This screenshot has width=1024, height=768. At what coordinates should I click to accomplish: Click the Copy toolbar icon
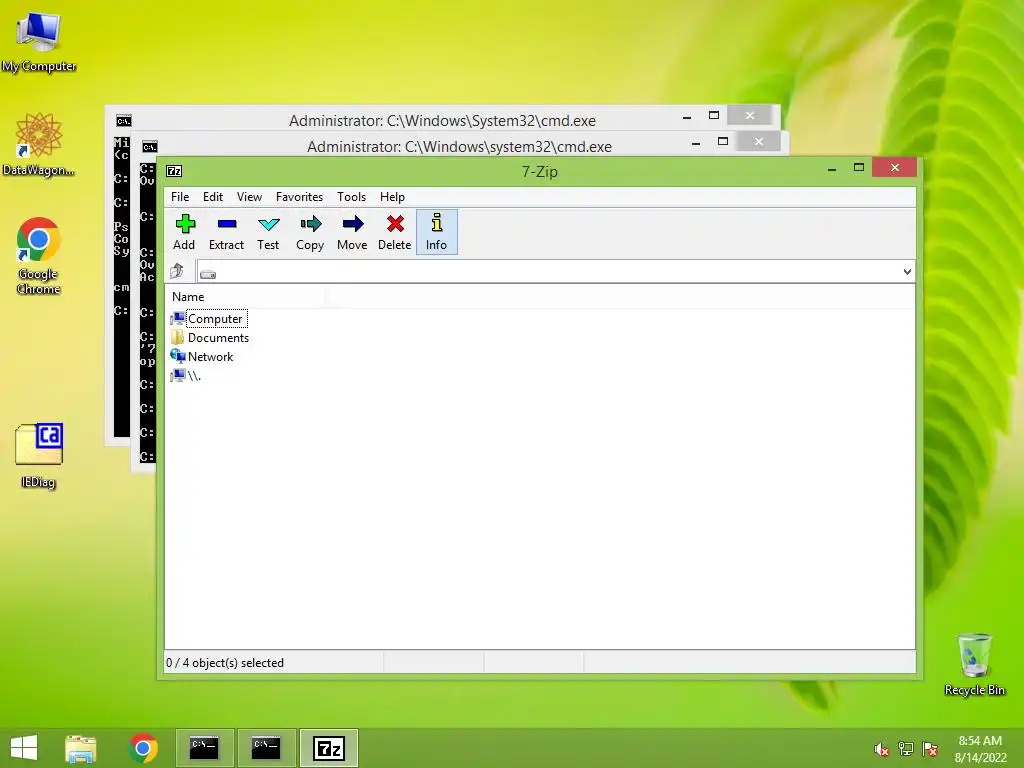tap(310, 232)
